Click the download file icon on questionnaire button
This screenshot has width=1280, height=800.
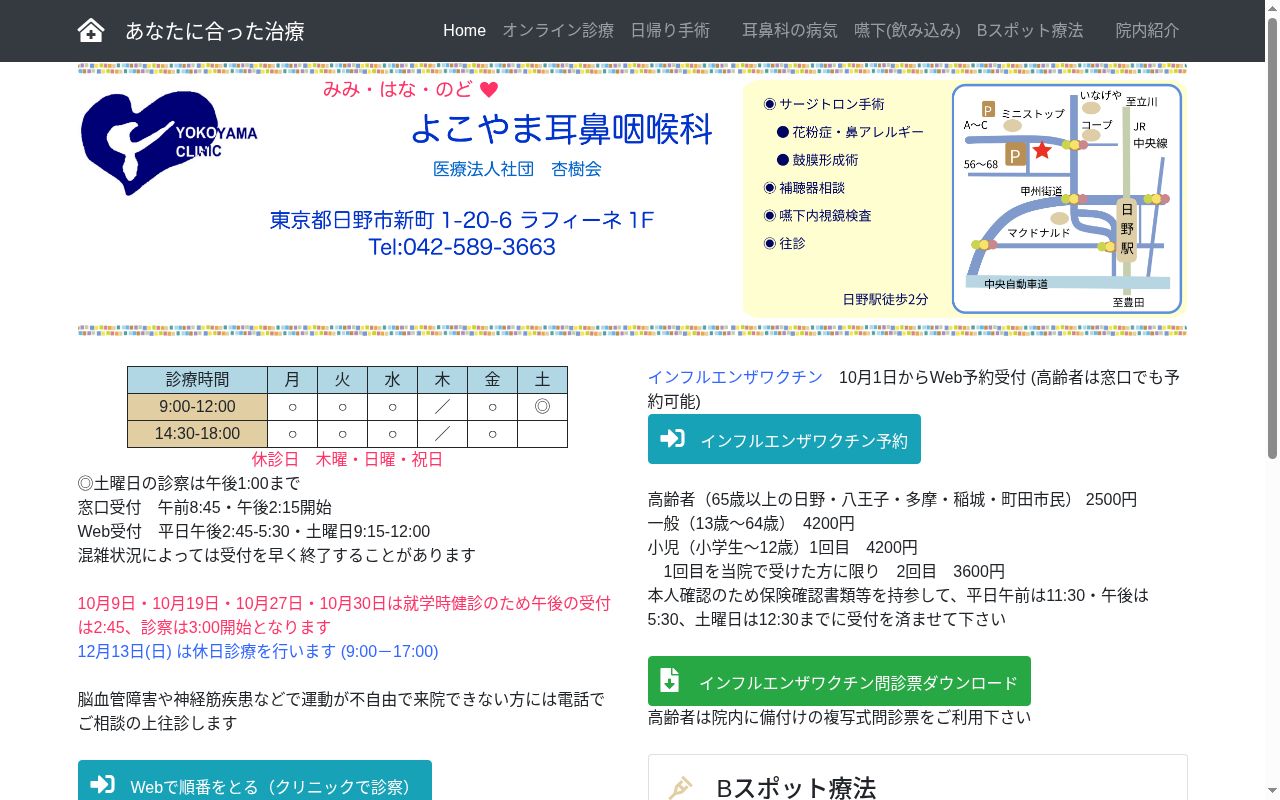[670, 681]
